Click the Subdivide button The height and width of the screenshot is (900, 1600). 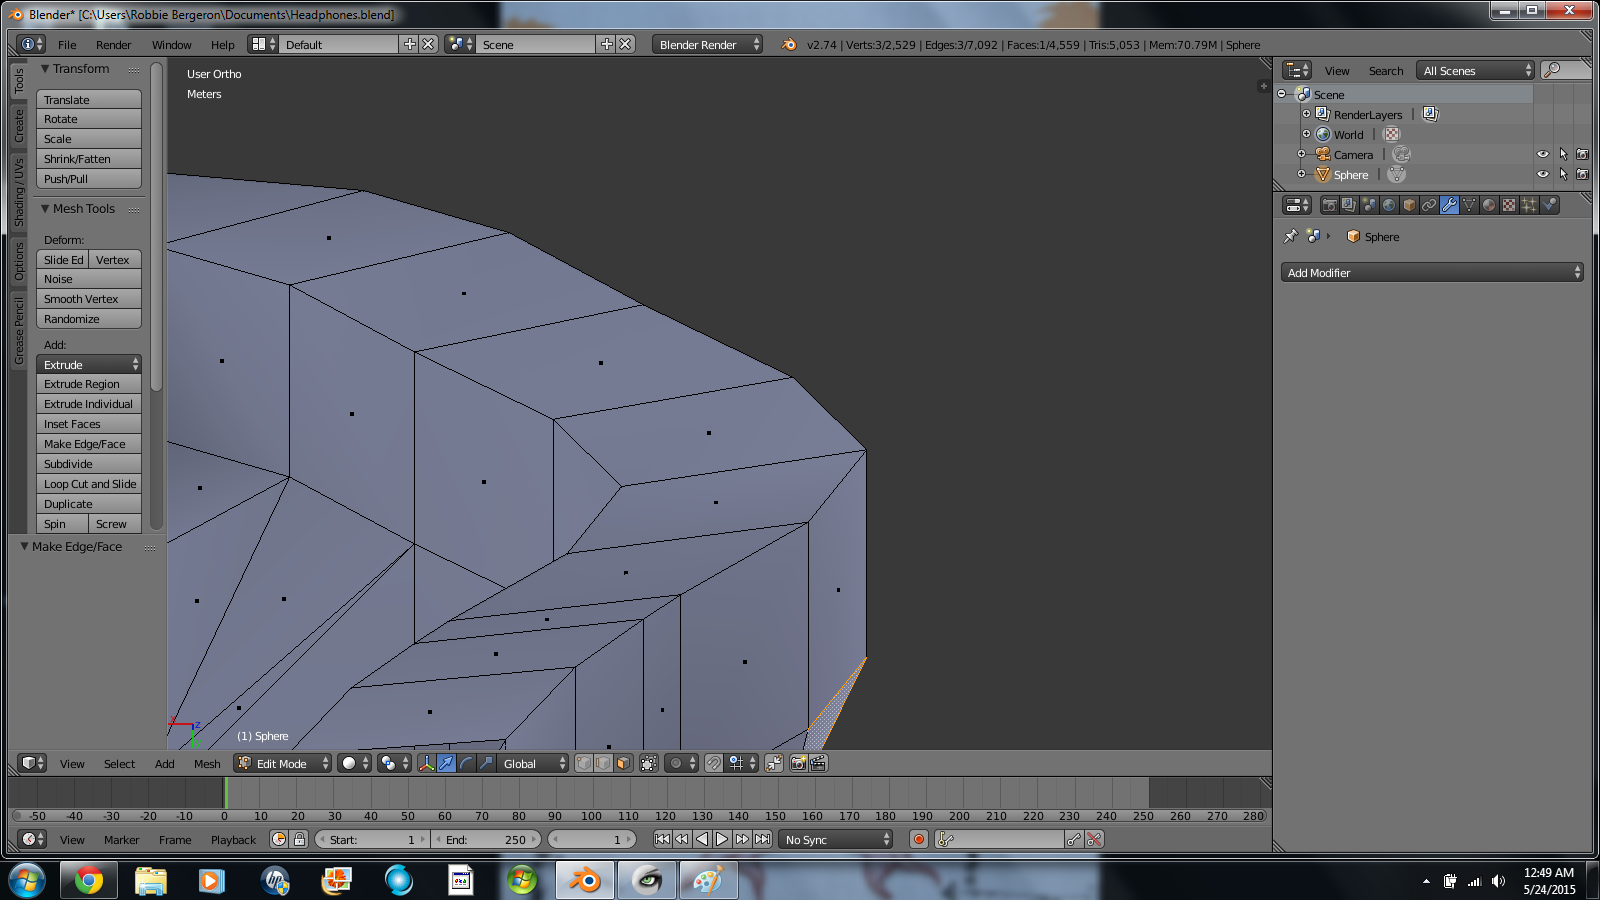pyautogui.click(x=89, y=464)
